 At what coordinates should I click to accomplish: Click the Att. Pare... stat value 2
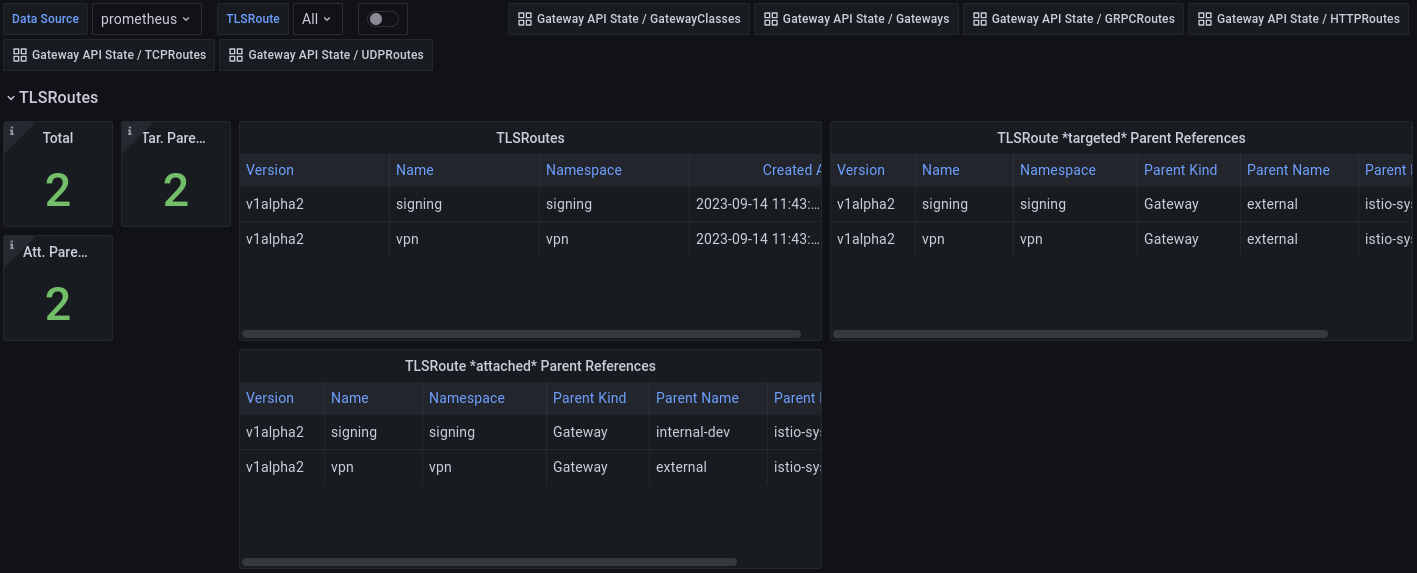pyautogui.click(x=58, y=304)
